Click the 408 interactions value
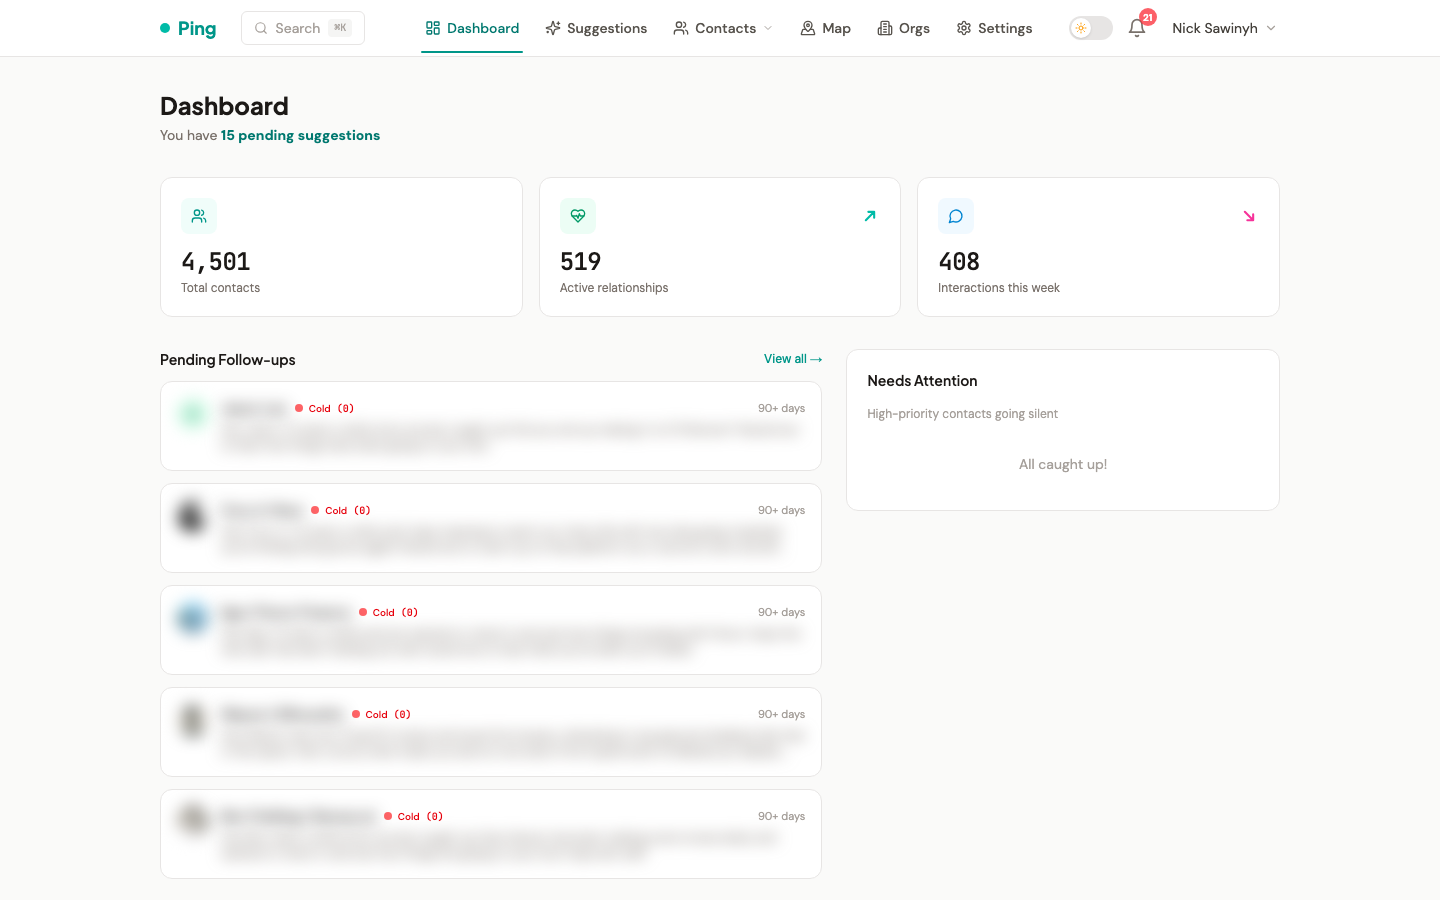This screenshot has width=1440, height=900. coord(959,262)
